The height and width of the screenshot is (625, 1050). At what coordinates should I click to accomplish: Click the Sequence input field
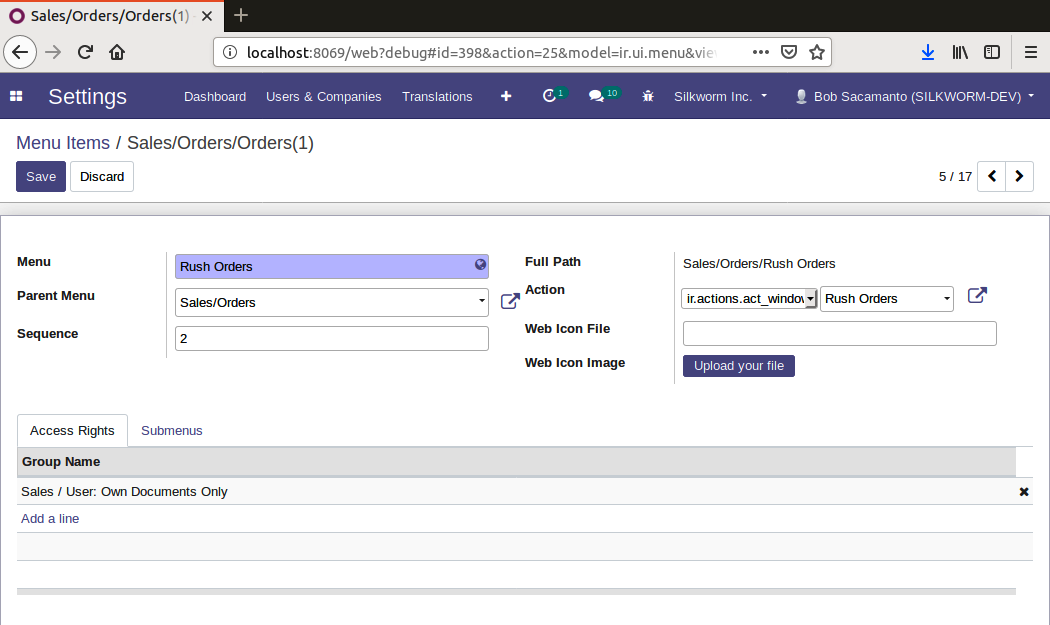click(331, 338)
